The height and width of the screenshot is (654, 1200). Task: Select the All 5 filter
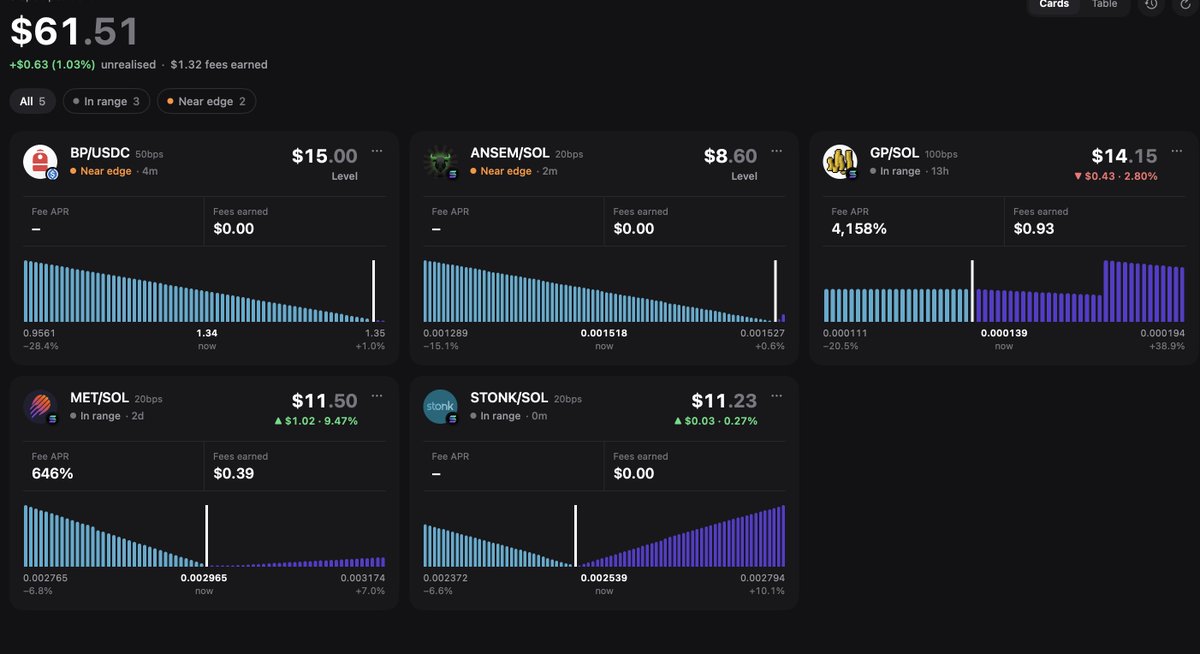point(33,101)
